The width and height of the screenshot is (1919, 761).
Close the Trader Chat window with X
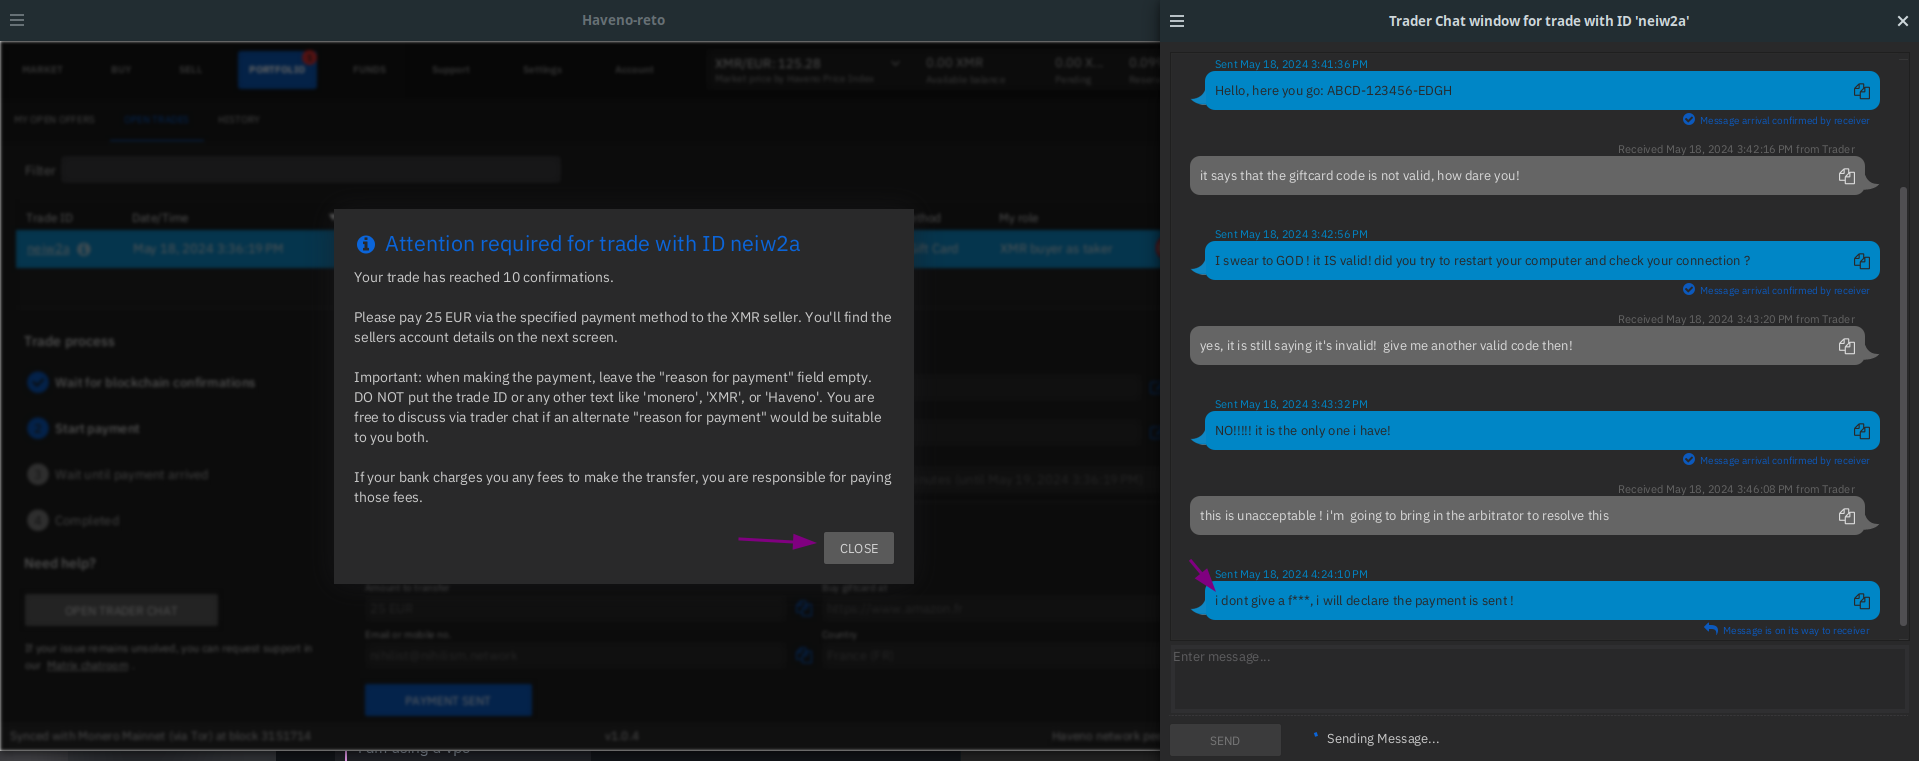tap(1902, 21)
